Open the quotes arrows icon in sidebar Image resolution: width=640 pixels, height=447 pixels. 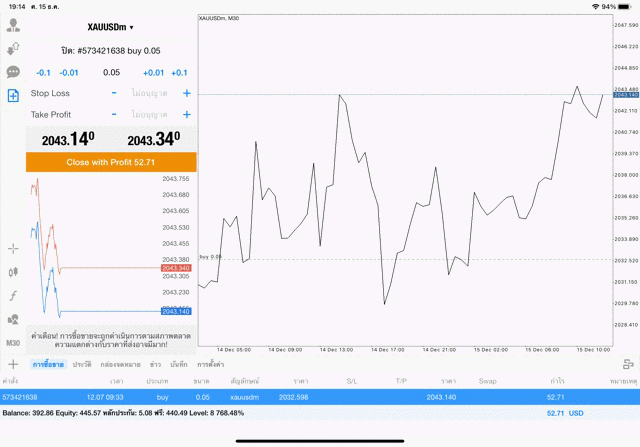point(13,48)
